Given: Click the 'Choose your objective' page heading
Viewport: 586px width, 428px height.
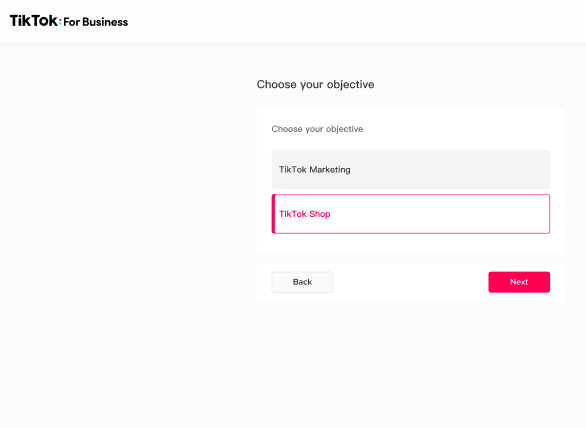Looking at the screenshot, I should coord(315,84).
